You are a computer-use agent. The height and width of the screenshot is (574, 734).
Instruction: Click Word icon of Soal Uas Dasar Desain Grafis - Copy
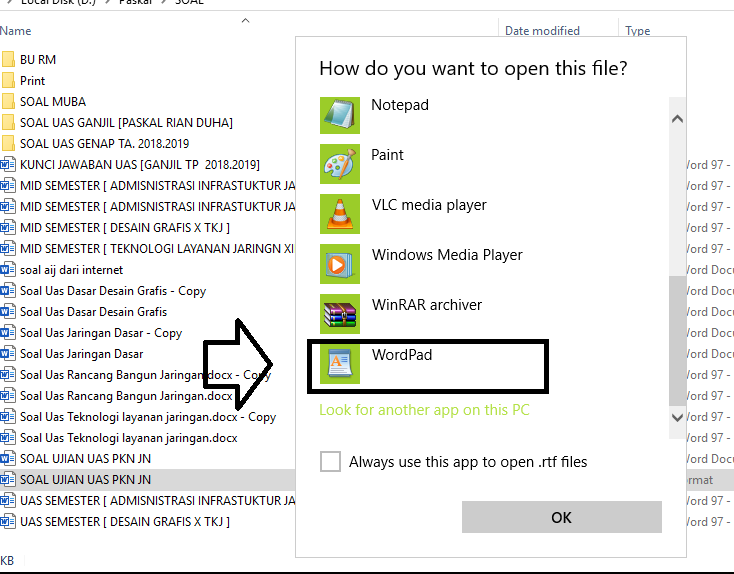pos(7,291)
